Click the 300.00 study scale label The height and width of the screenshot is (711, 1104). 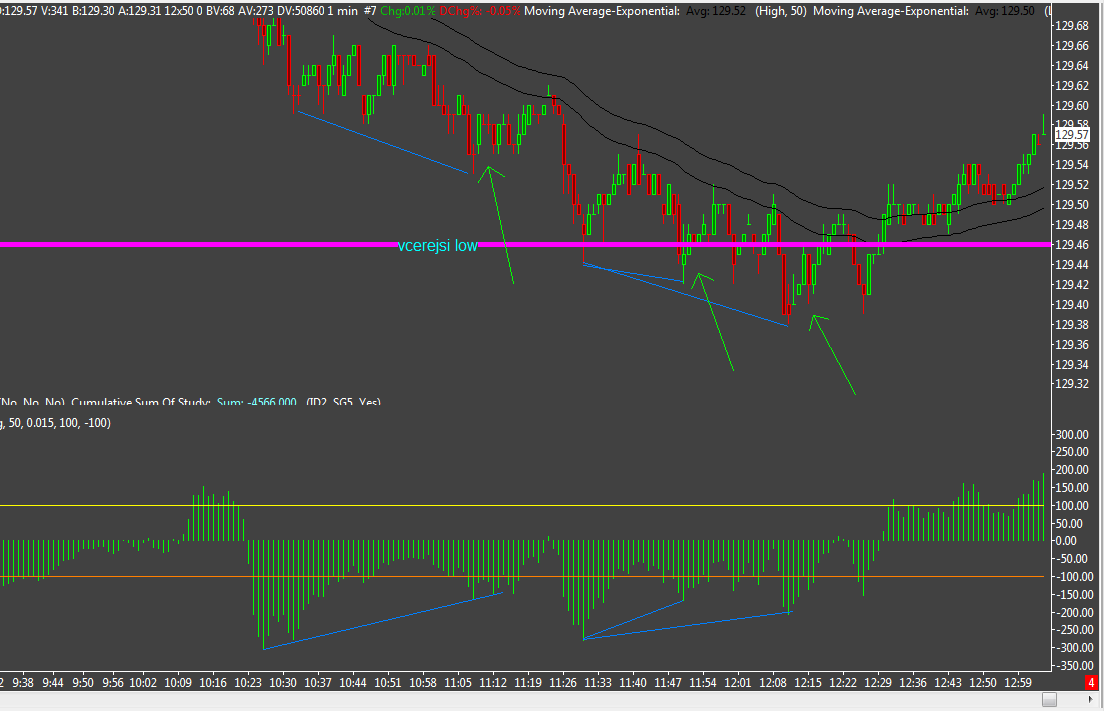point(1072,435)
